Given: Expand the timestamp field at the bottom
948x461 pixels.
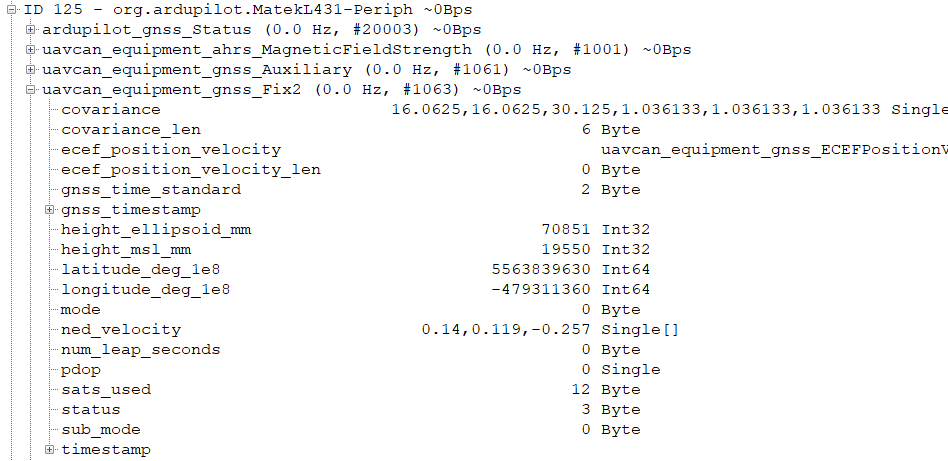Looking at the screenshot, I should (50, 450).
